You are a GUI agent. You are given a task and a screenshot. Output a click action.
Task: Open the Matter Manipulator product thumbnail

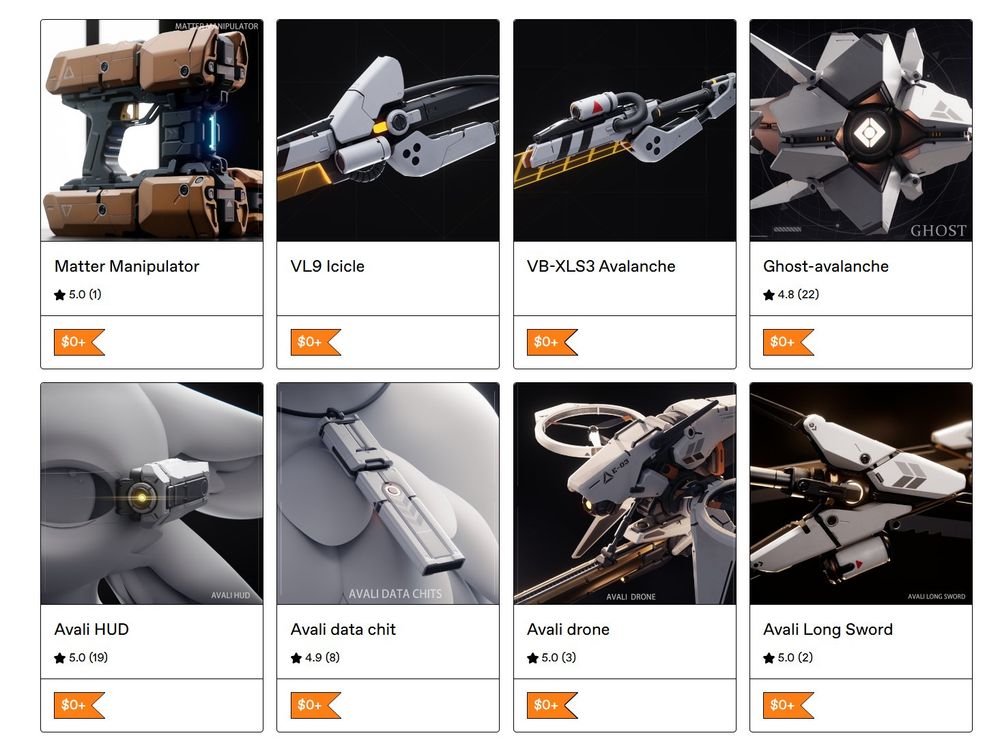pos(152,130)
